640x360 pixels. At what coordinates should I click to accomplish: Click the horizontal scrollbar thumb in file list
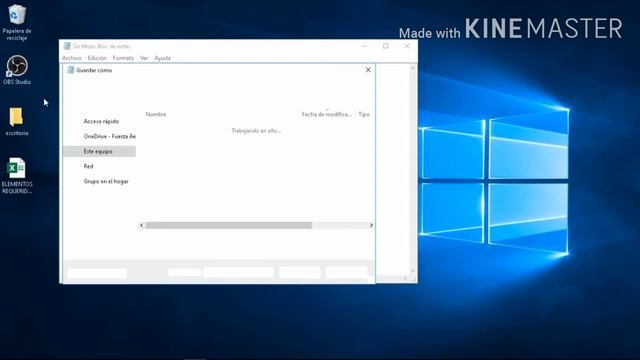pos(229,225)
